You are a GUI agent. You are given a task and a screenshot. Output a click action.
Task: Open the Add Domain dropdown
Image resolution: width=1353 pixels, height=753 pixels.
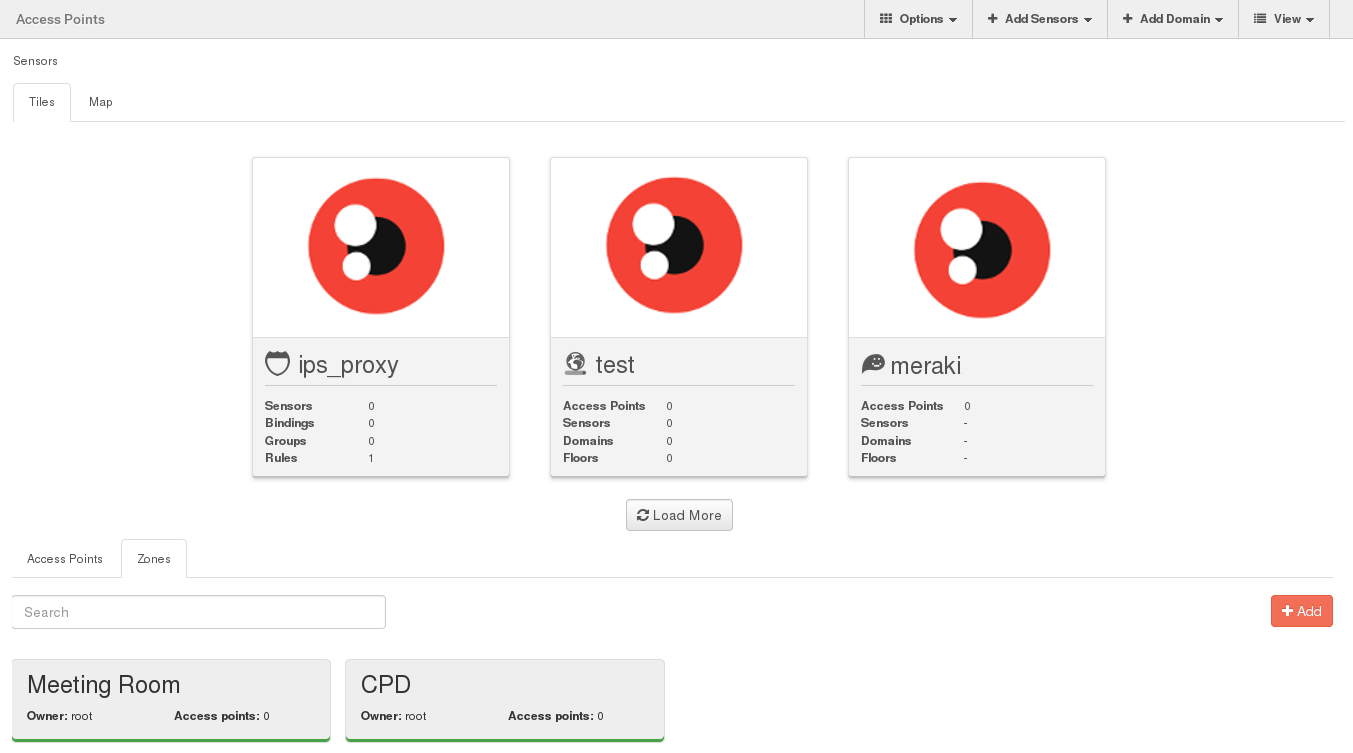1173,19
